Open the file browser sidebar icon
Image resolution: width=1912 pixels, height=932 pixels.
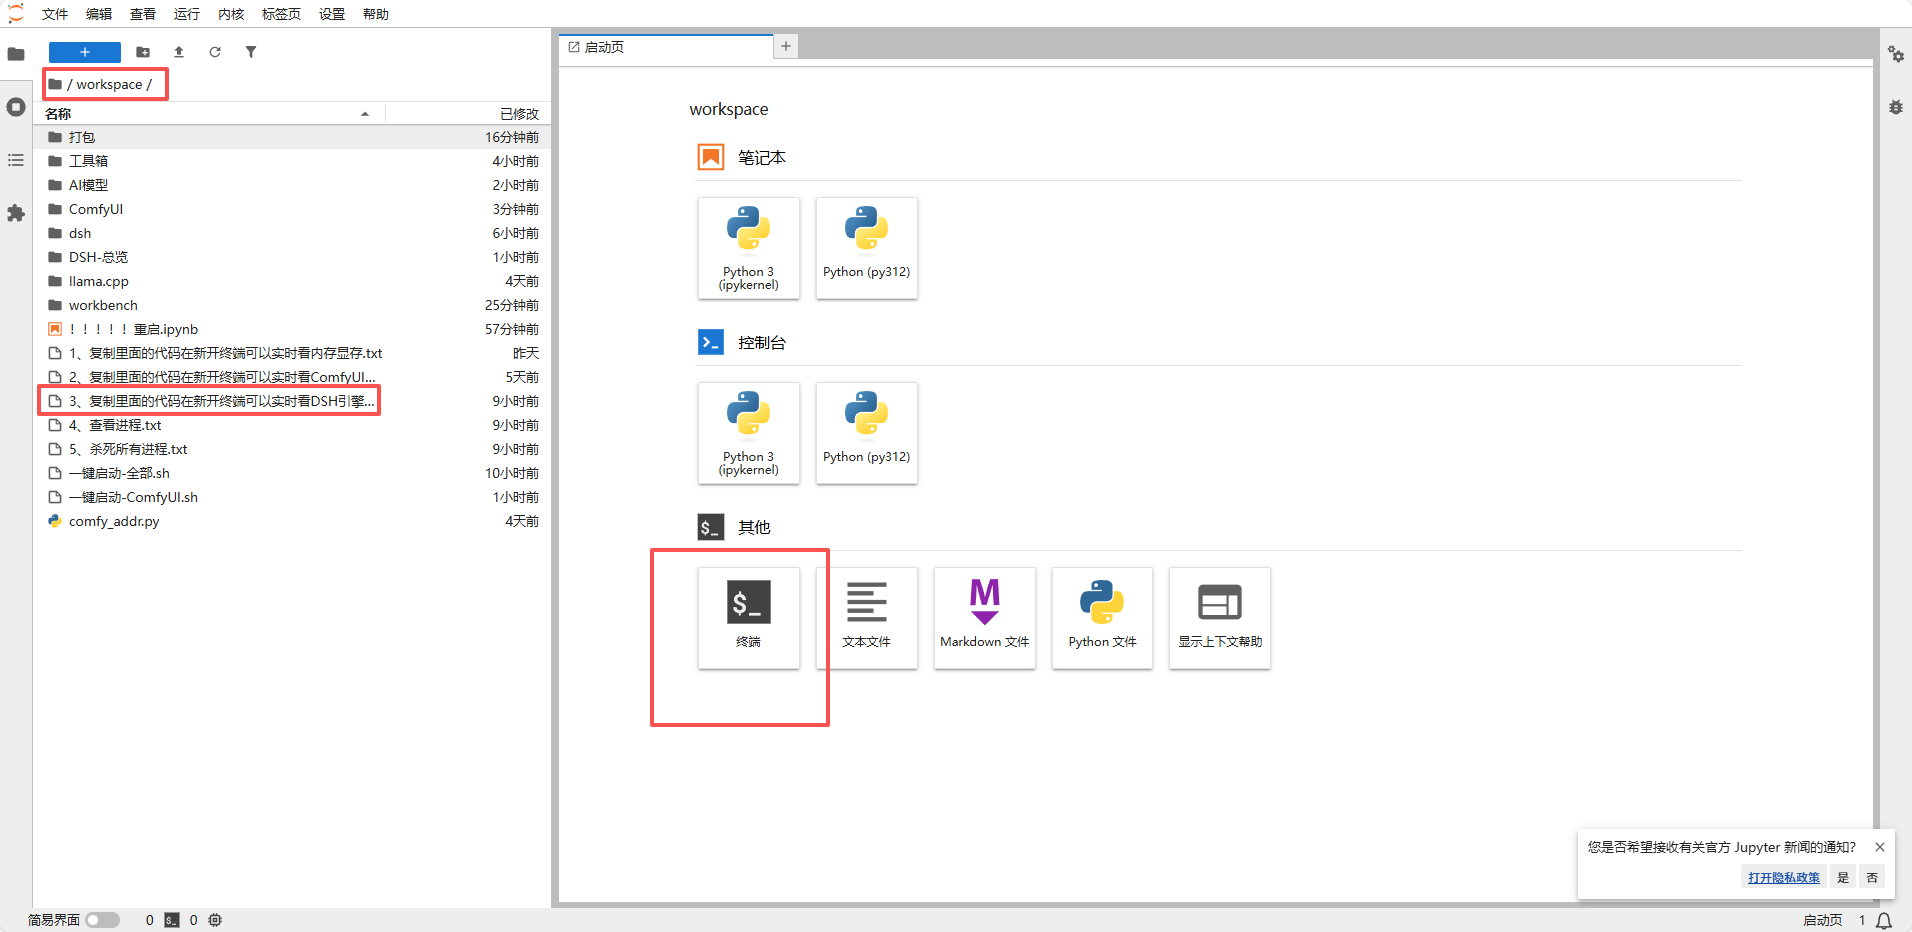pos(16,54)
